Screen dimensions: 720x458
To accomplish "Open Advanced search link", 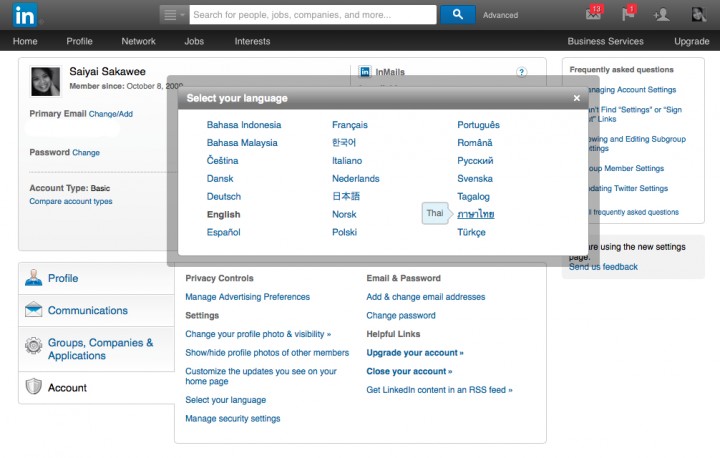I will (500, 15).
